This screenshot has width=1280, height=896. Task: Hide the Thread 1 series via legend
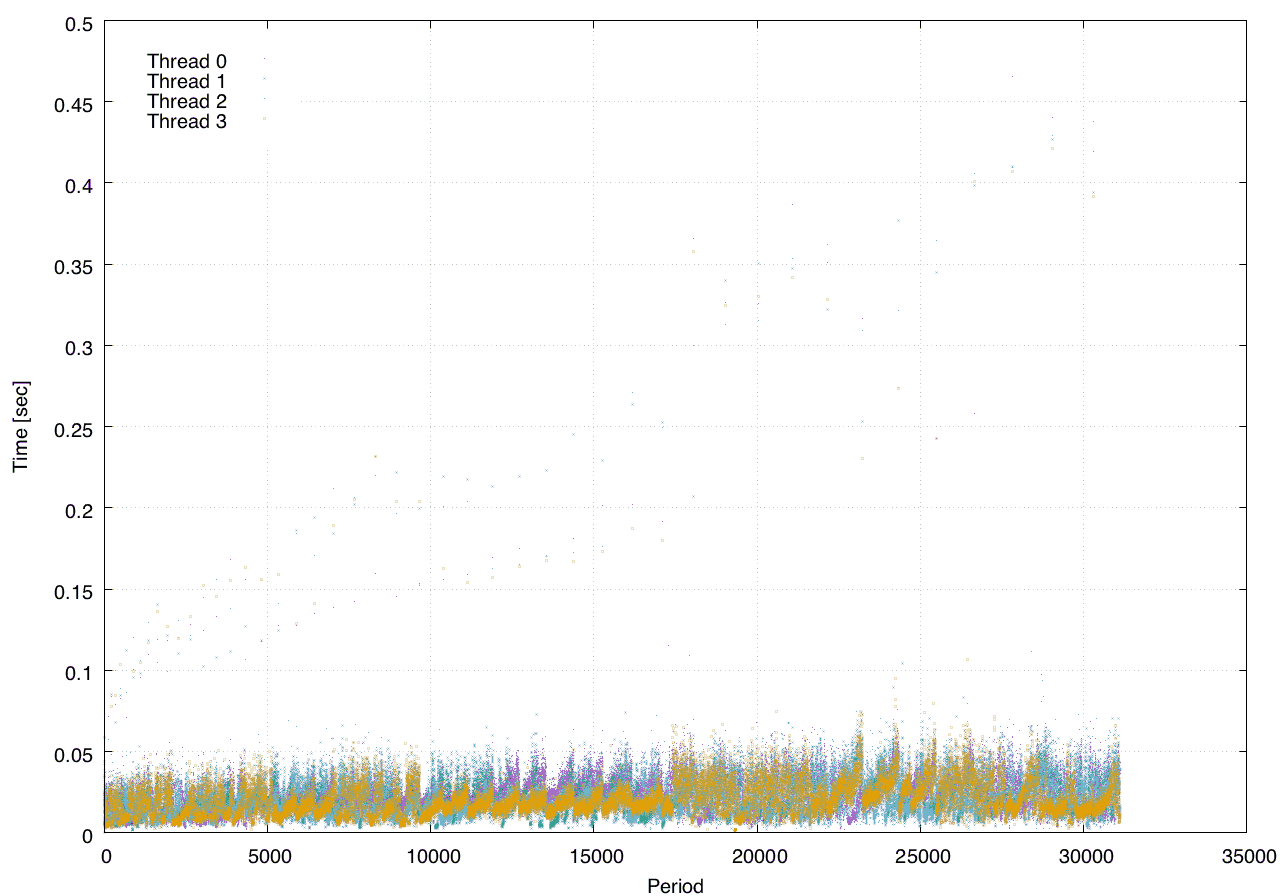click(187, 81)
